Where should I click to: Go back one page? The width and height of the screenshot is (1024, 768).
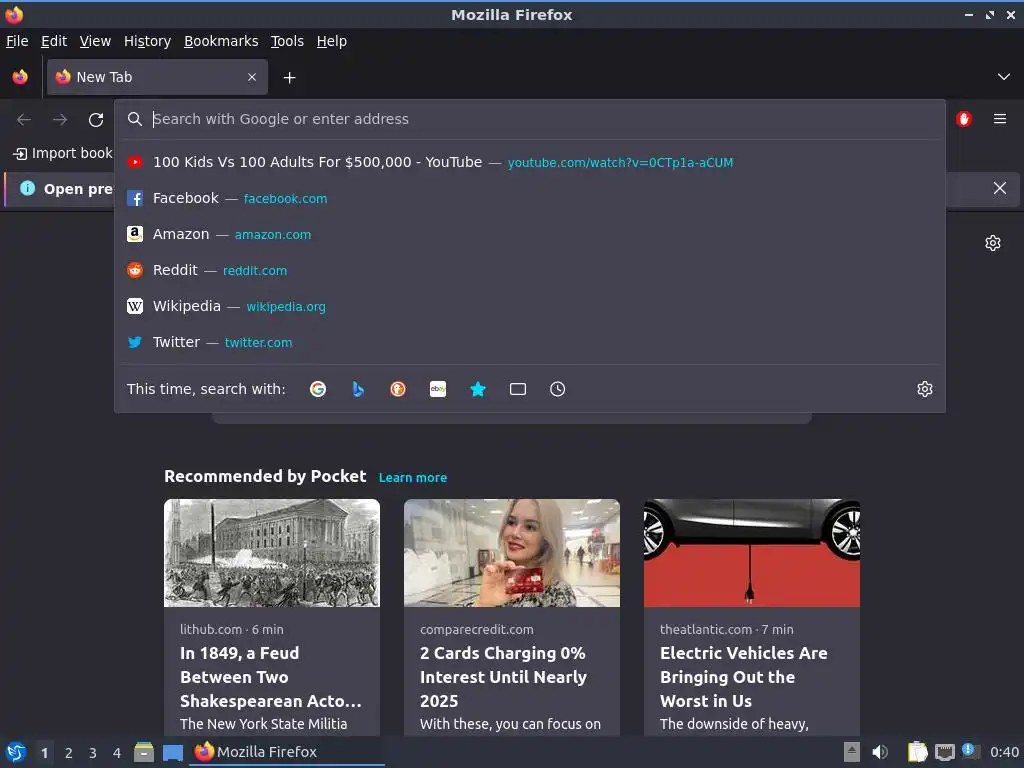pos(24,120)
